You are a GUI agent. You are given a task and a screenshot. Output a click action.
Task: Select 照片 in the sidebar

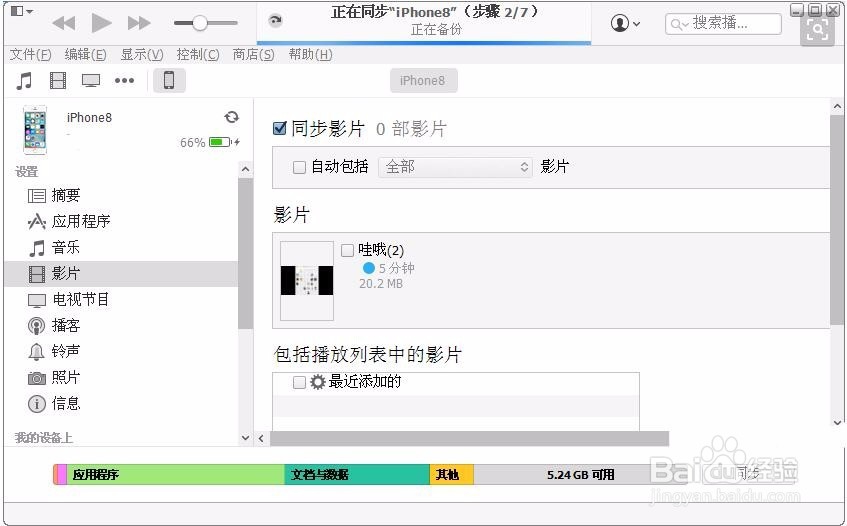click(54, 377)
